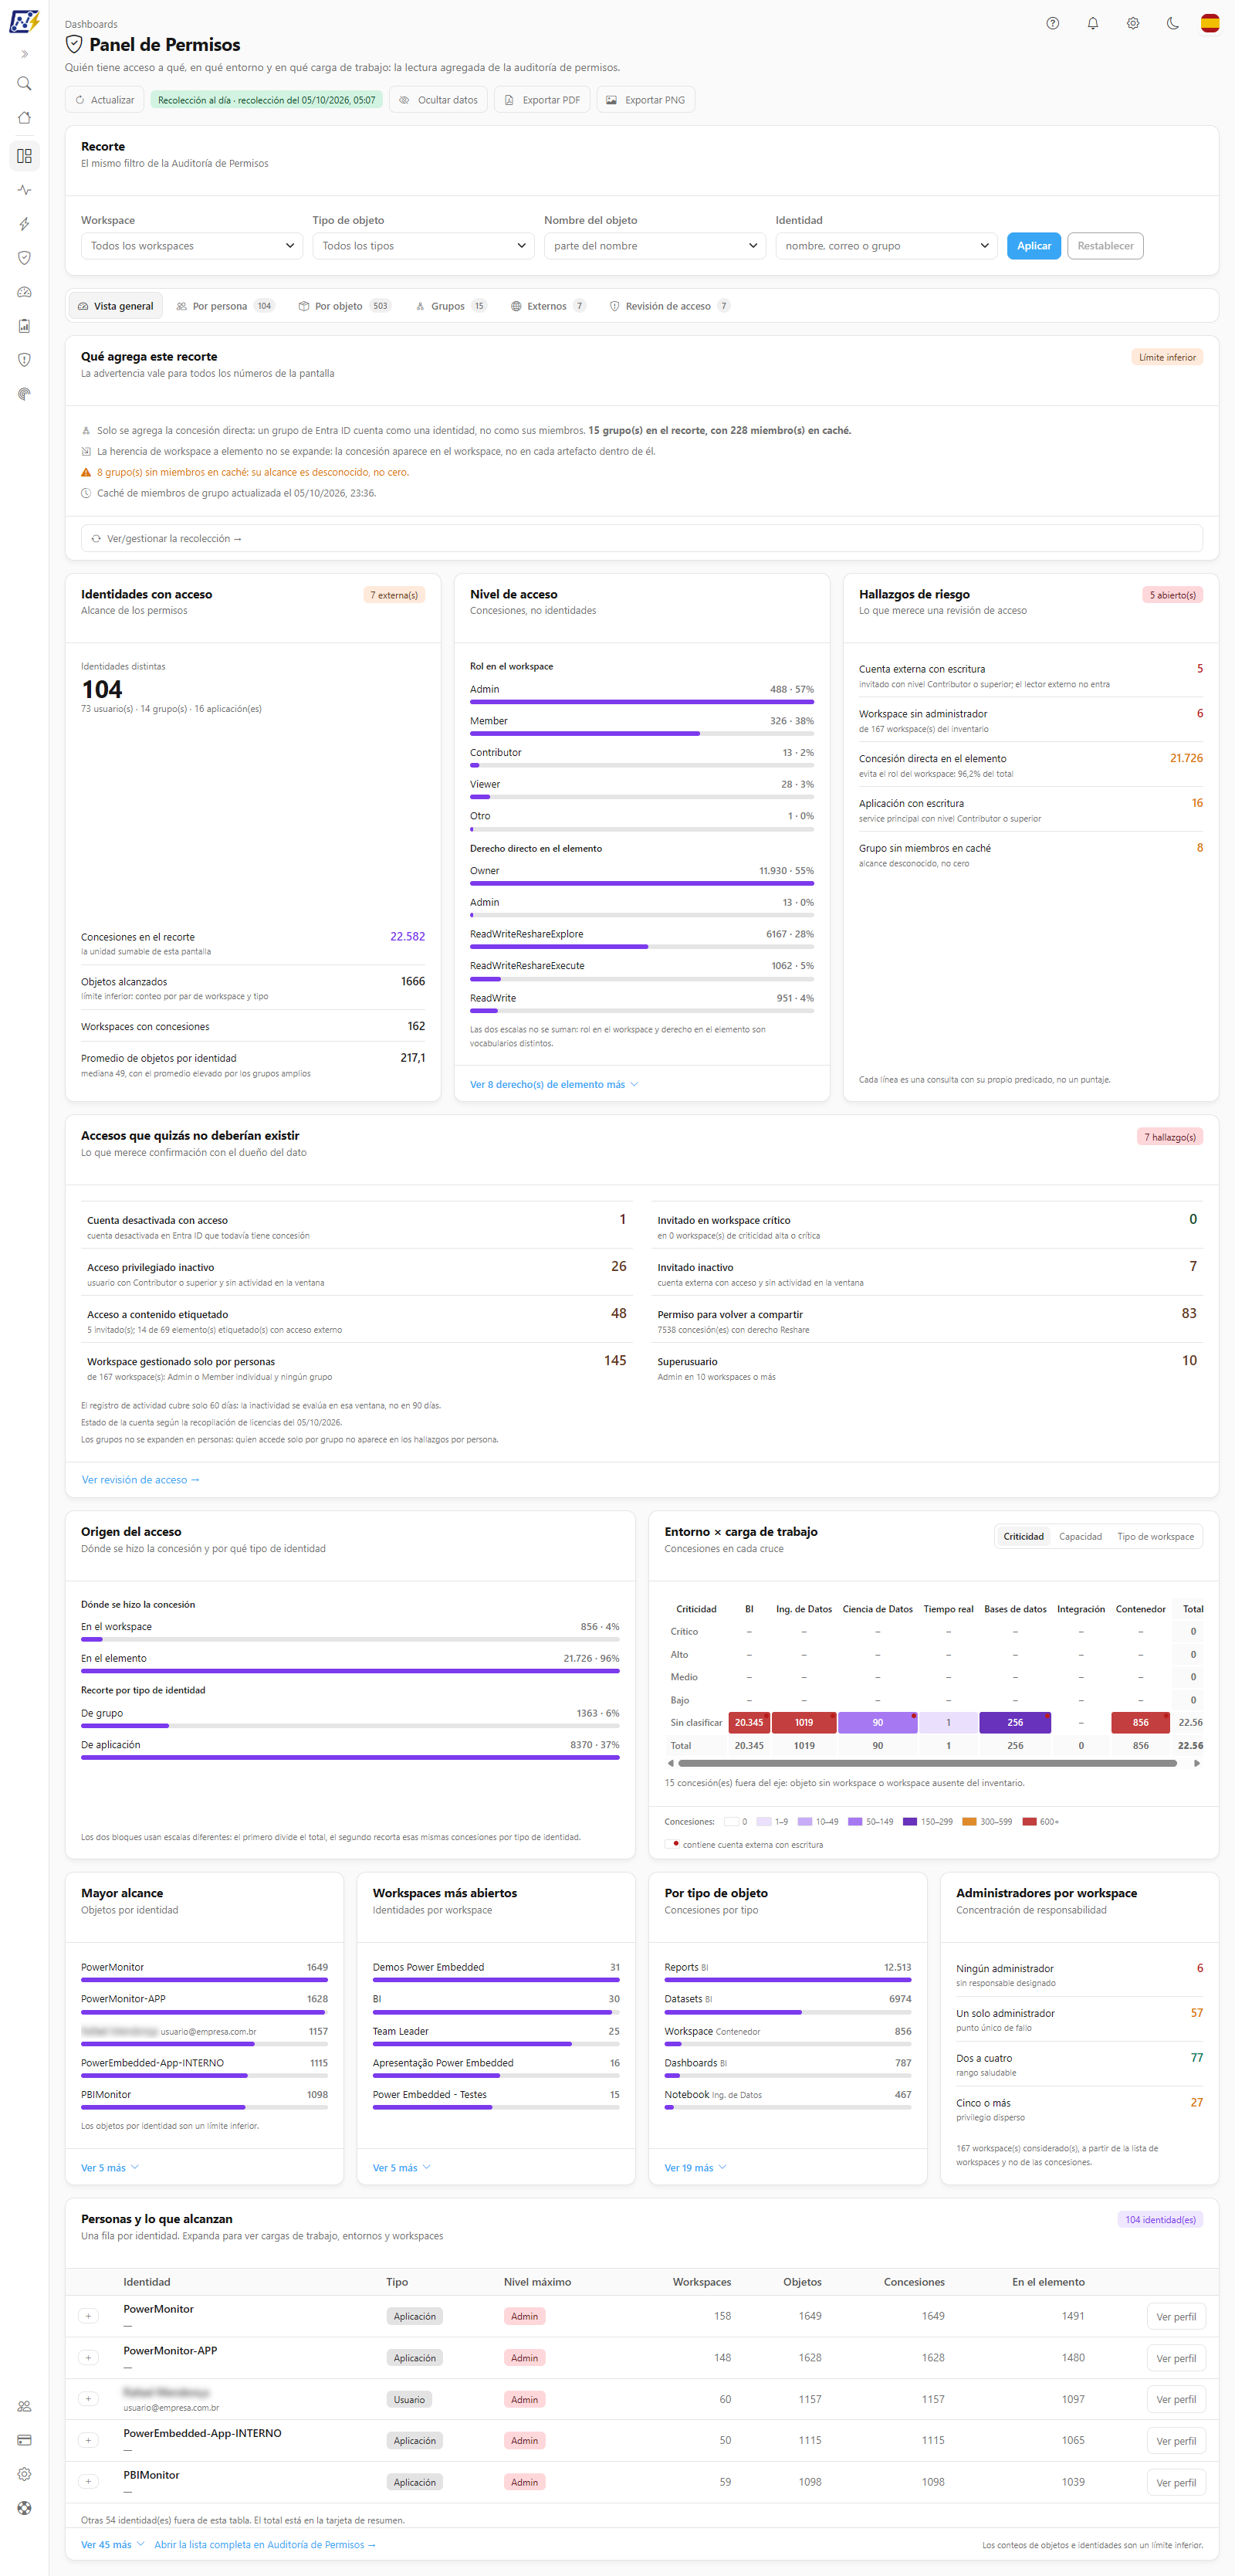Open the fingerprint icon in sidebar
The image size is (1235, 2576).
(24, 394)
